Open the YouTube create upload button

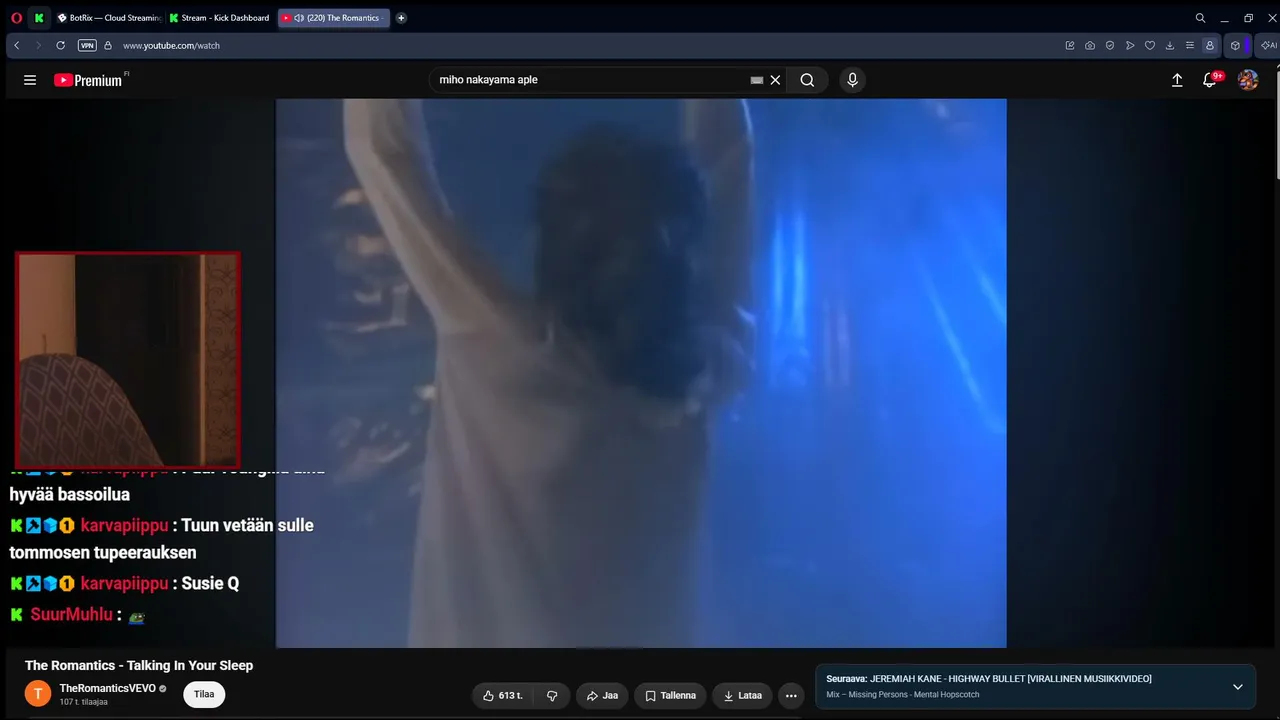coord(1177,80)
